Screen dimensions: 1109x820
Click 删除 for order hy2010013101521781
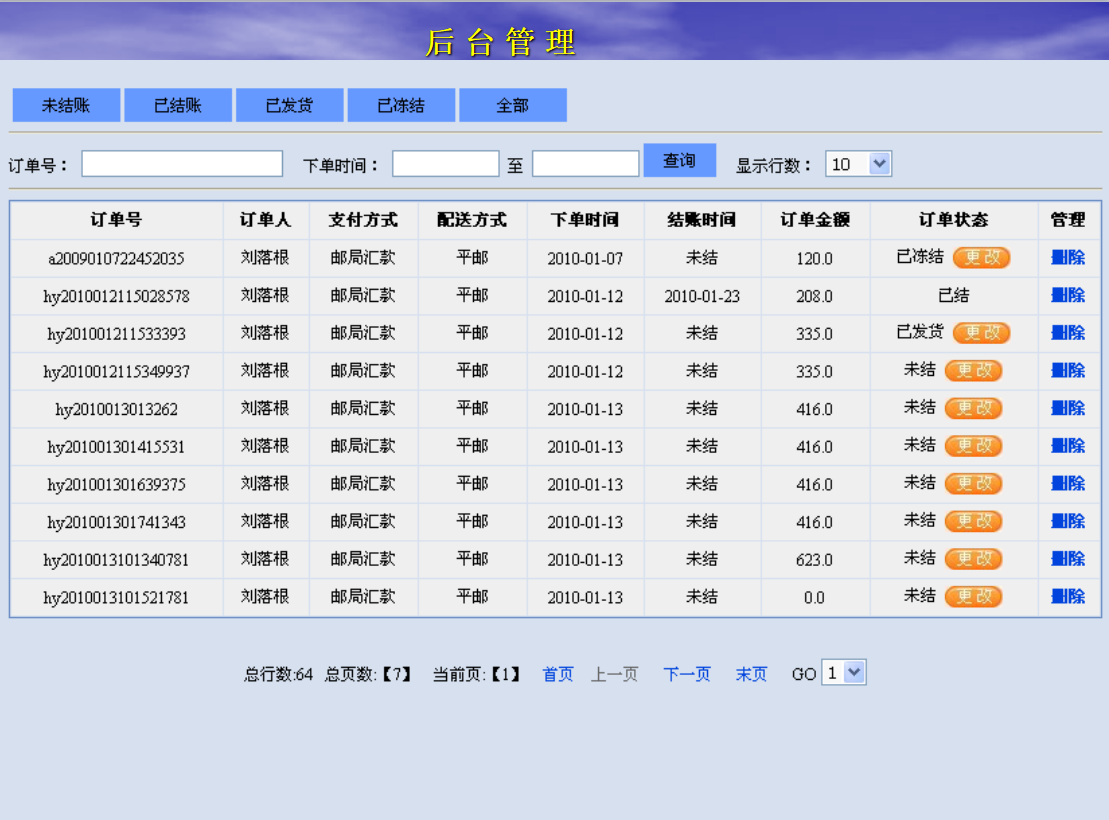click(x=1068, y=596)
